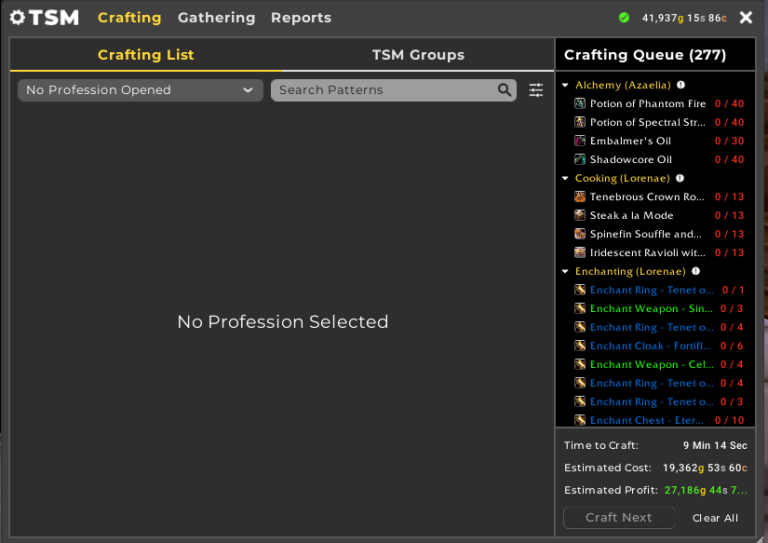This screenshot has height=543, width=768.
Task: Click Time to Craft 9 Min value
Action: [x=715, y=446]
